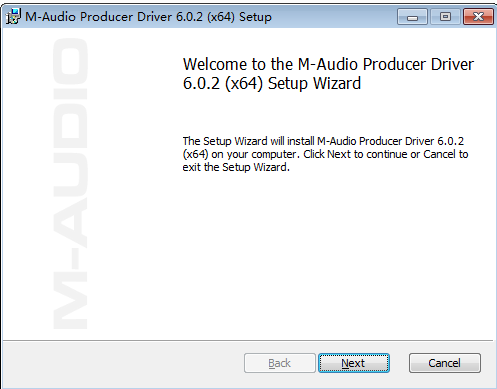Image resolution: width=497 pixels, height=389 pixels.
Task: Click the greyed-out Back button
Action: pos(280,363)
